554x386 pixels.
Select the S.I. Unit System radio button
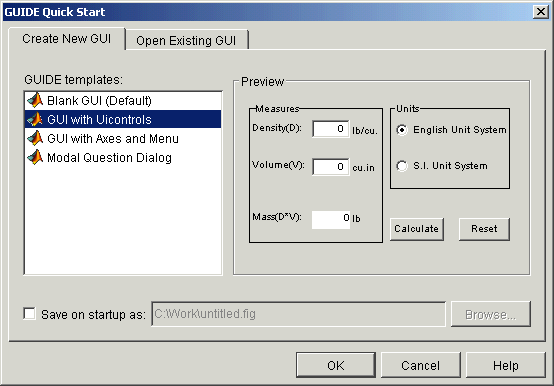click(x=402, y=166)
